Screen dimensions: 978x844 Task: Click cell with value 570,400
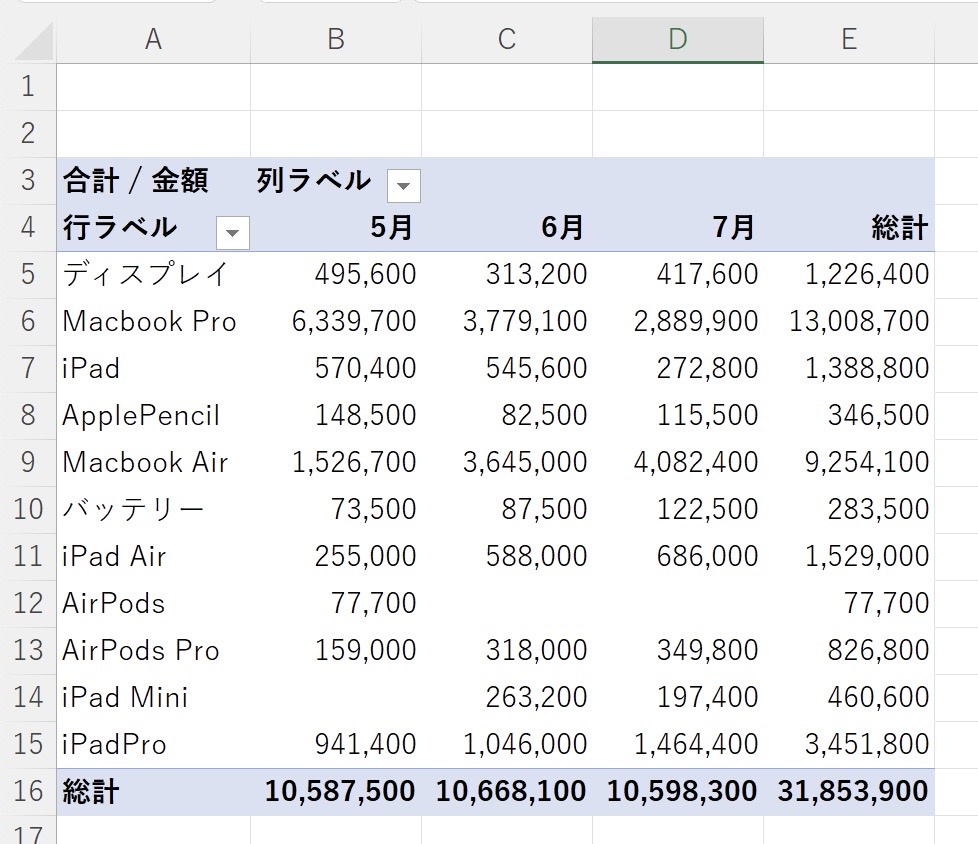pyautogui.click(x=336, y=369)
